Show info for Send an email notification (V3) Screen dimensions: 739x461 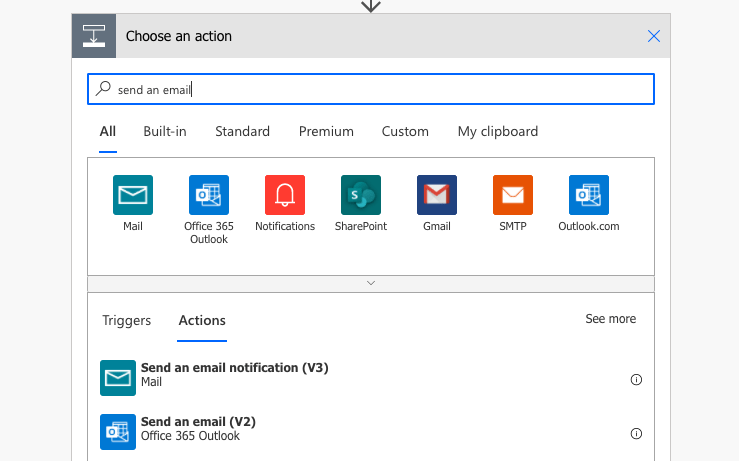point(636,379)
